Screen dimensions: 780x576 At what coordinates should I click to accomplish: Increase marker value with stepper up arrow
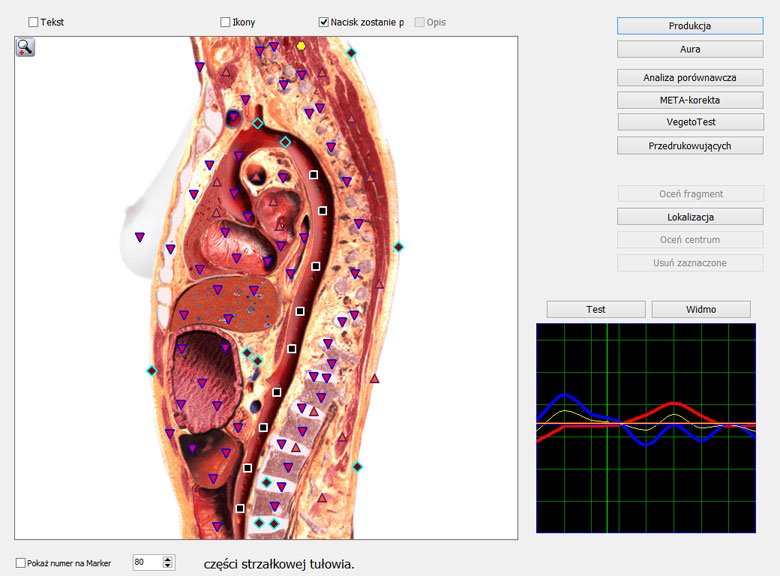pos(167,559)
